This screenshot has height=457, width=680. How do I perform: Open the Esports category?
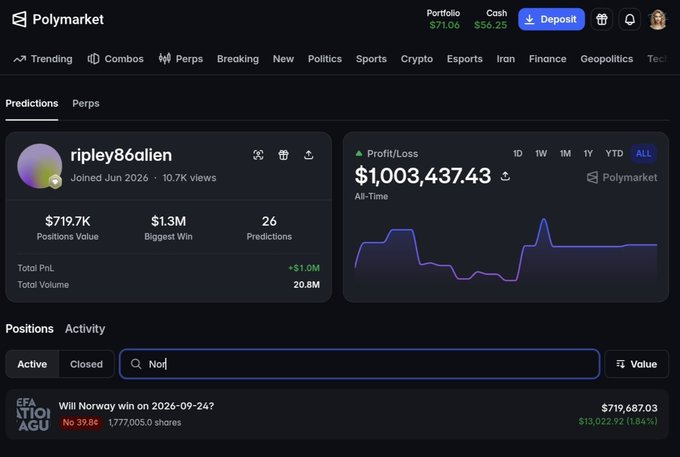464,59
